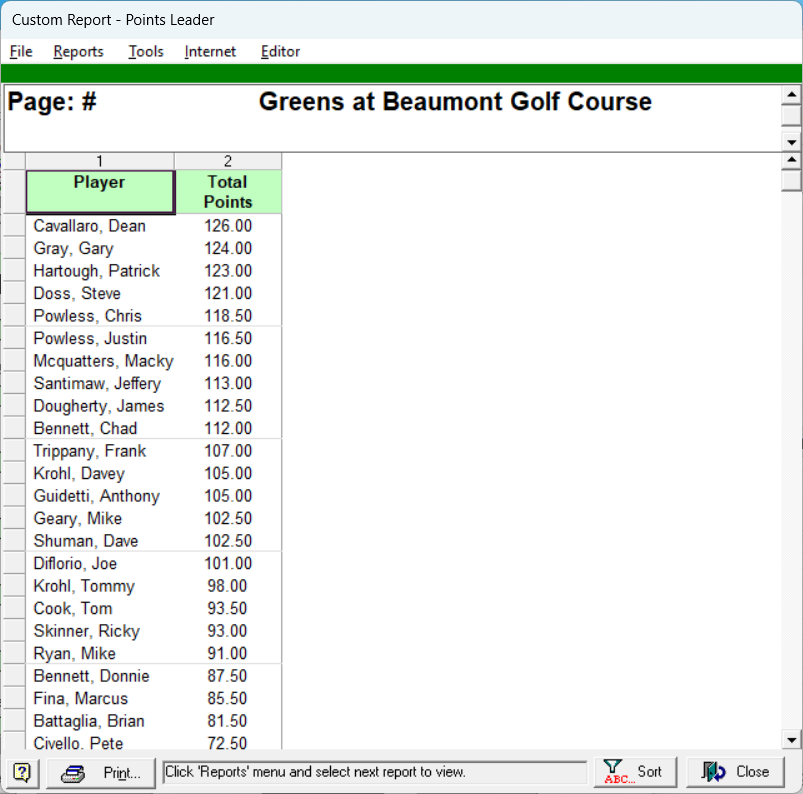Open the Editor menu
The image size is (803, 794).
pos(280,52)
